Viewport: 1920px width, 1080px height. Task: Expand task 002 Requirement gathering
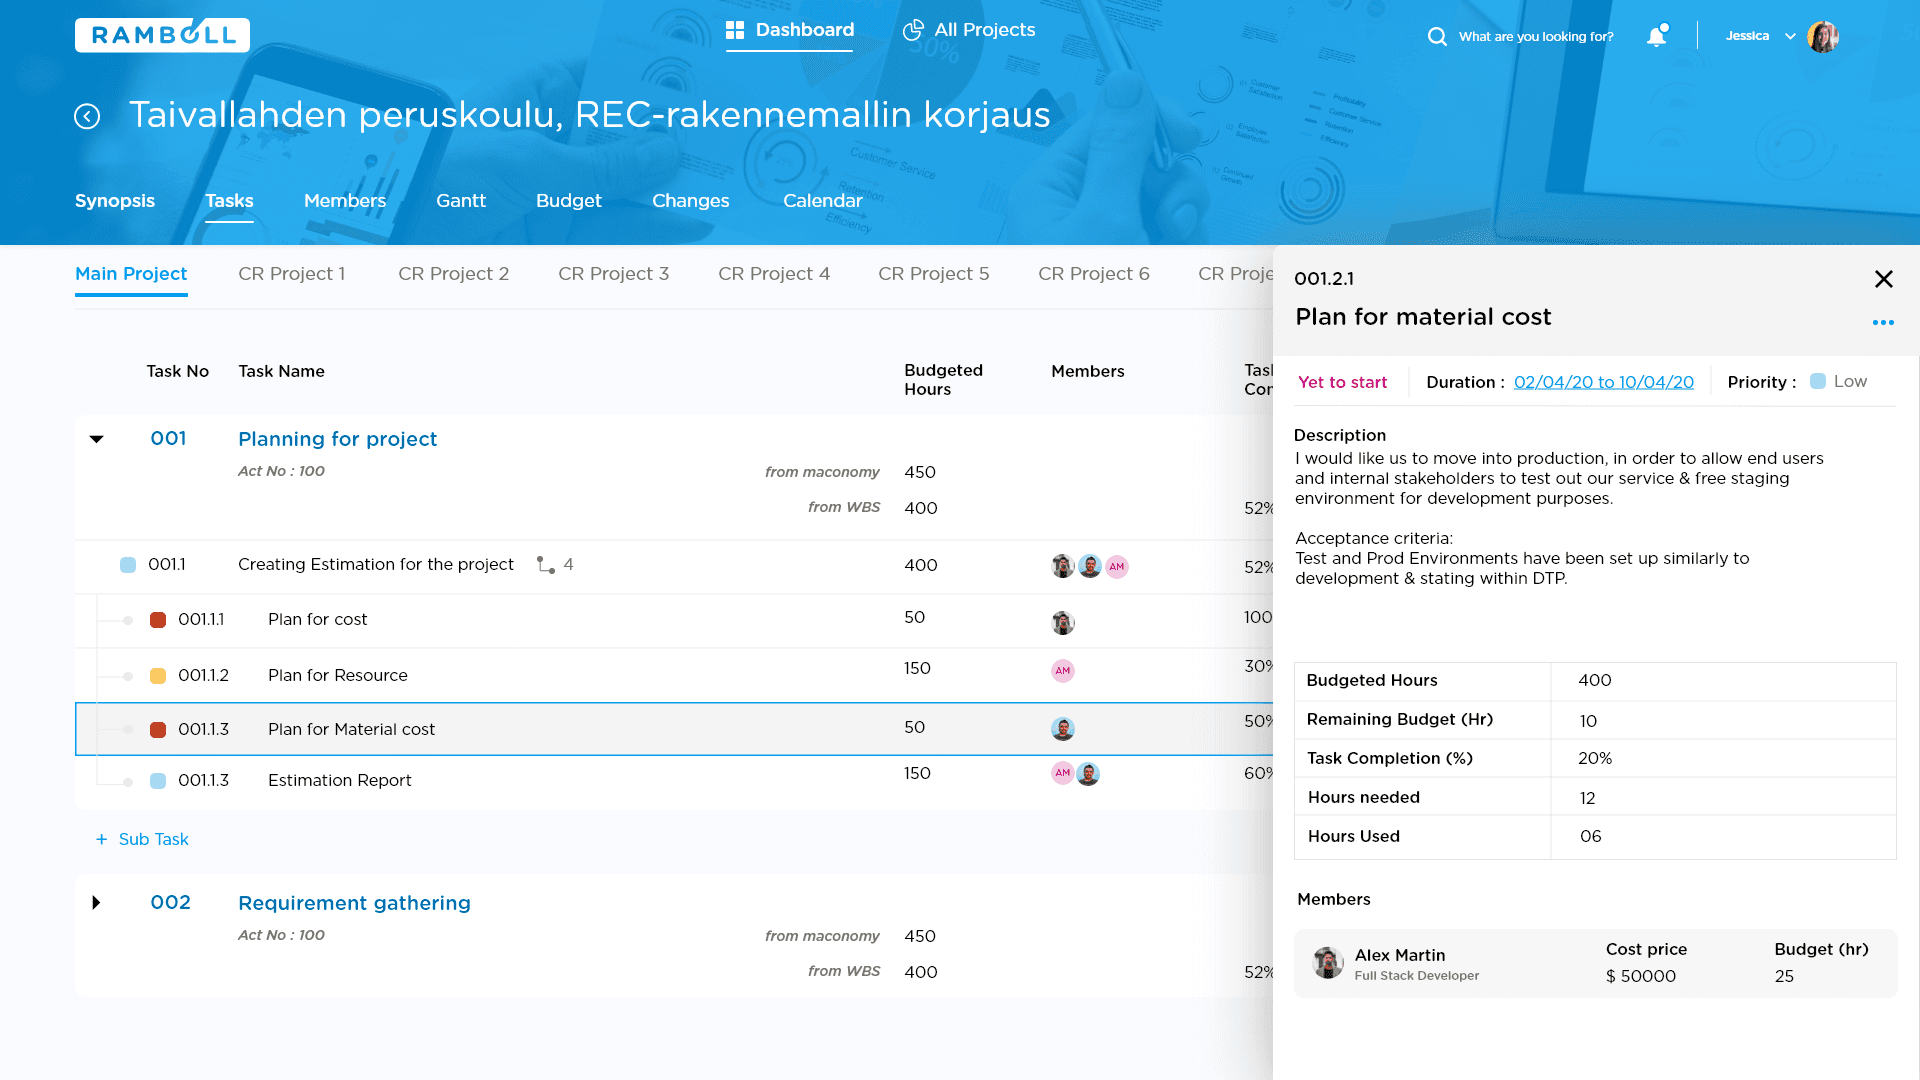pos(97,903)
